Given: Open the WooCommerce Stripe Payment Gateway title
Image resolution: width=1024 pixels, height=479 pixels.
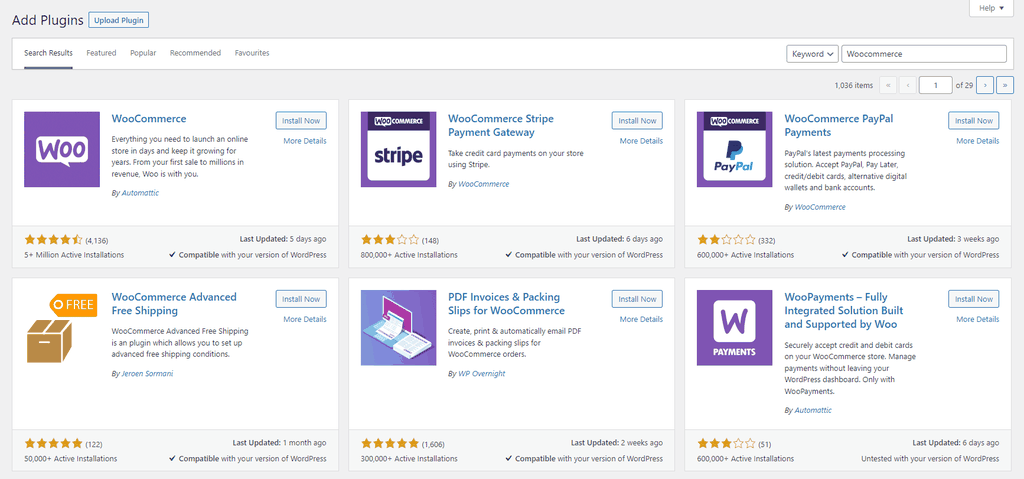Looking at the screenshot, I should click(501, 125).
